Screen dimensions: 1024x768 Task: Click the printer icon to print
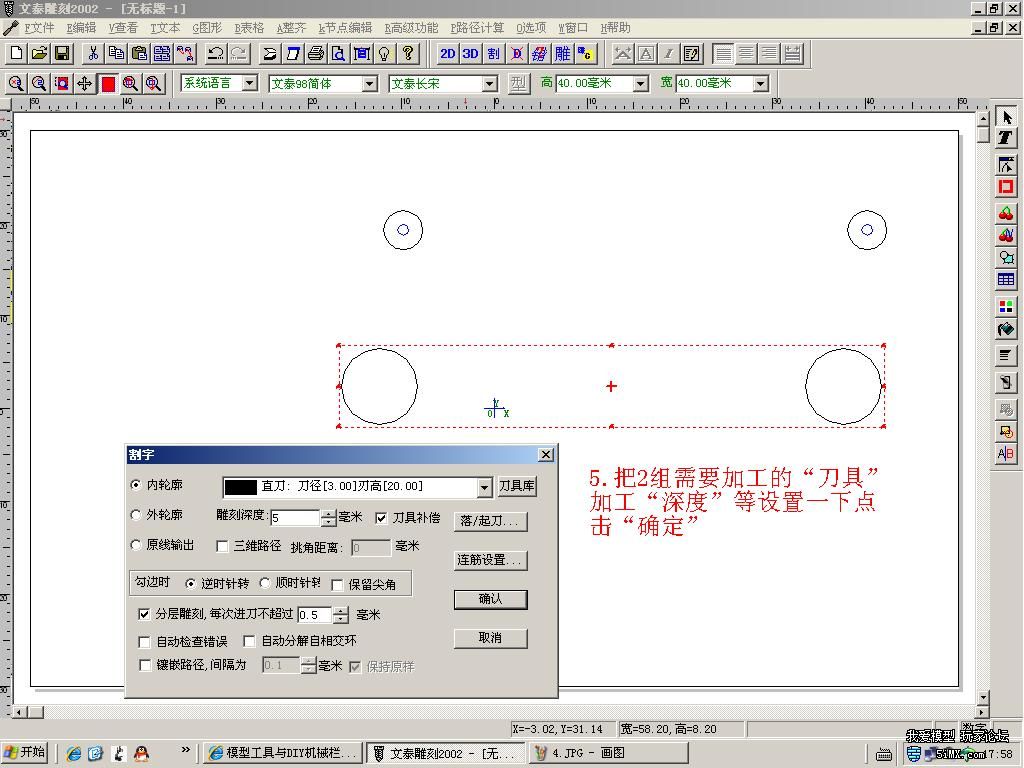click(x=316, y=54)
